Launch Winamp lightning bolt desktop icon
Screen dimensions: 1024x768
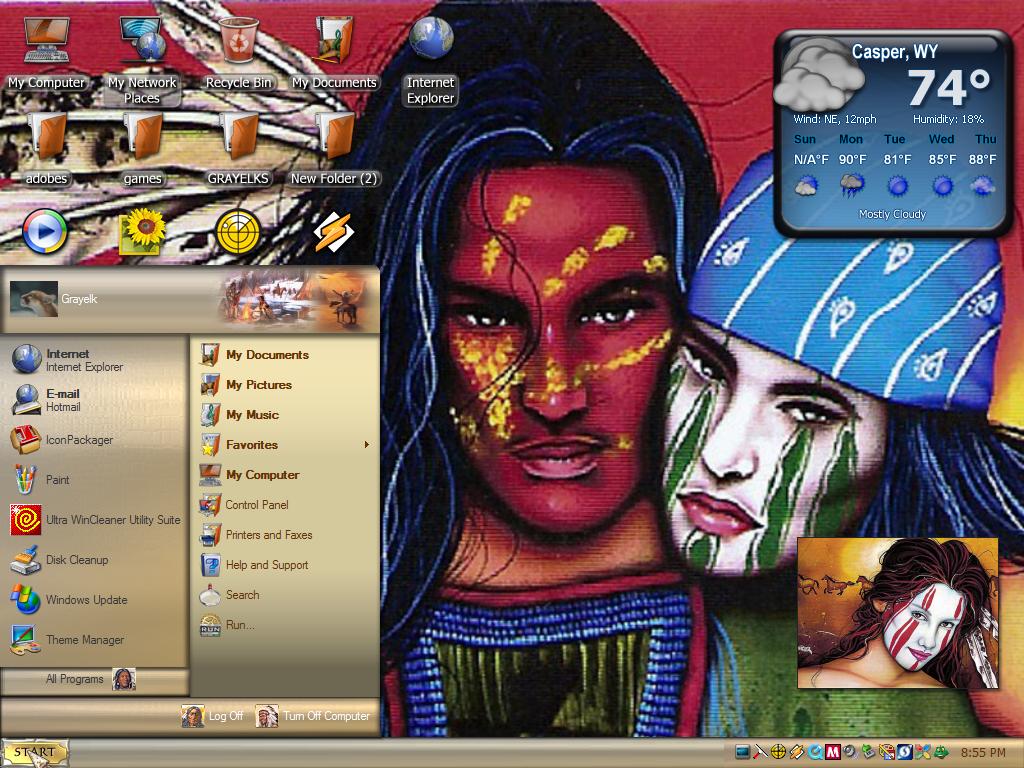pos(334,231)
